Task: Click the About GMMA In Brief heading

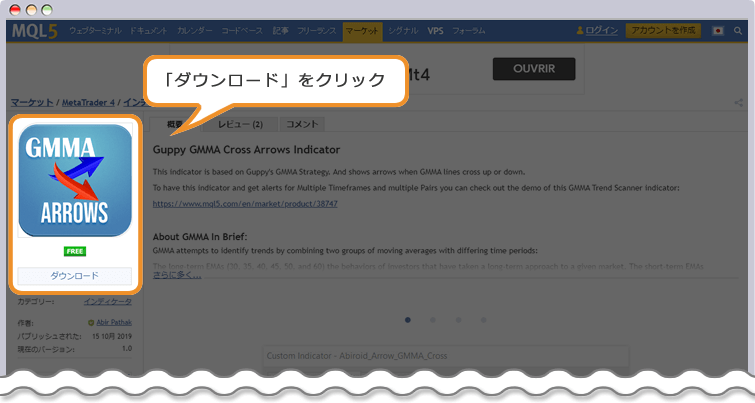Action: (x=200, y=236)
